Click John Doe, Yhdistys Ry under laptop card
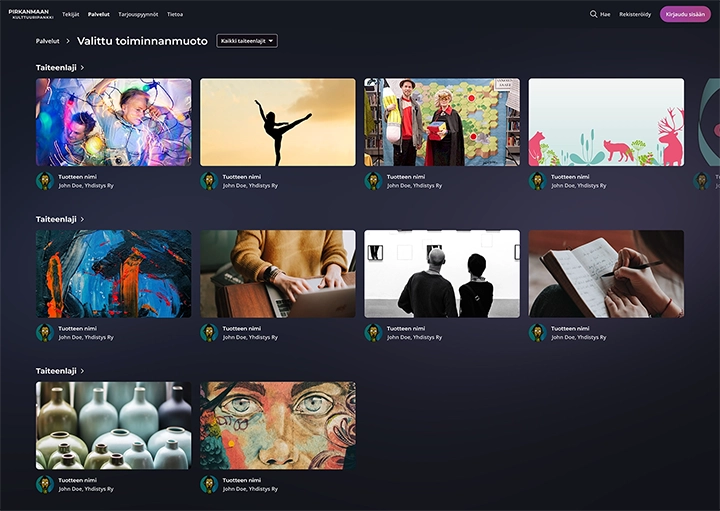The width and height of the screenshot is (720, 511). click(x=250, y=337)
